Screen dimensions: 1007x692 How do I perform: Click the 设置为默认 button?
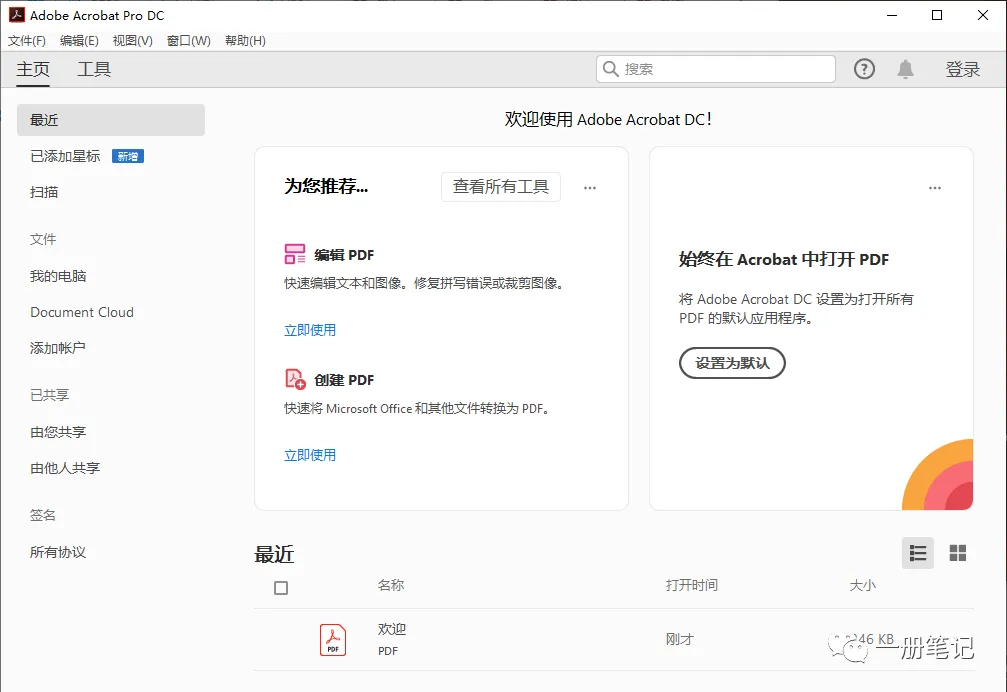pyautogui.click(x=732, y=363)
